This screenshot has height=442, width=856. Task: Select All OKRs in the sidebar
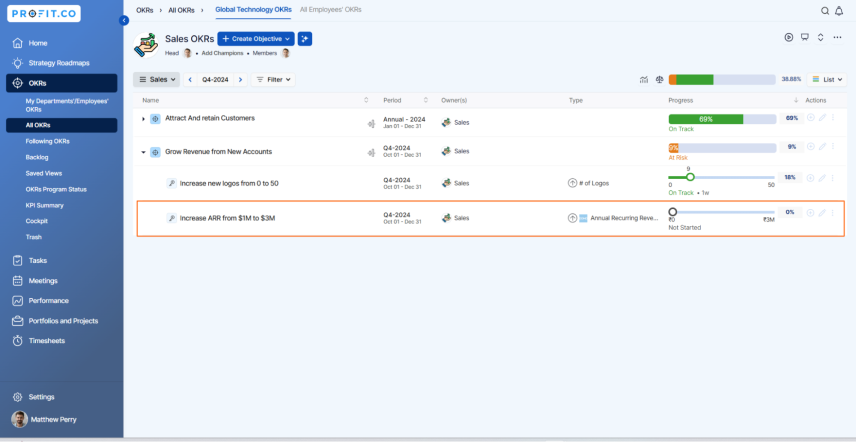click(x=62, y=126)
